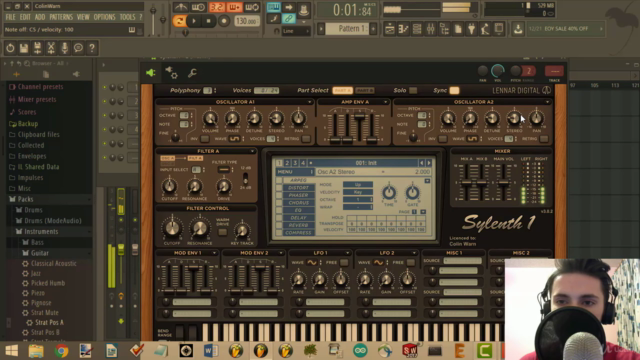
Task: Select the Mixer presets folder
Action: pyautogui.click(x=37, y=99)
